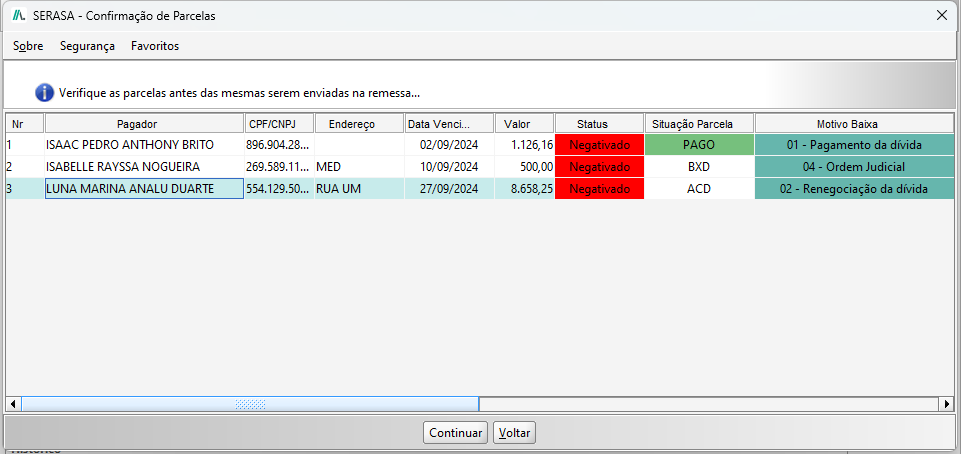Click the green PAGO situation cell
The width and height of the screenshot is (961, 454).
pyautogui.click(x=699, y=145)
